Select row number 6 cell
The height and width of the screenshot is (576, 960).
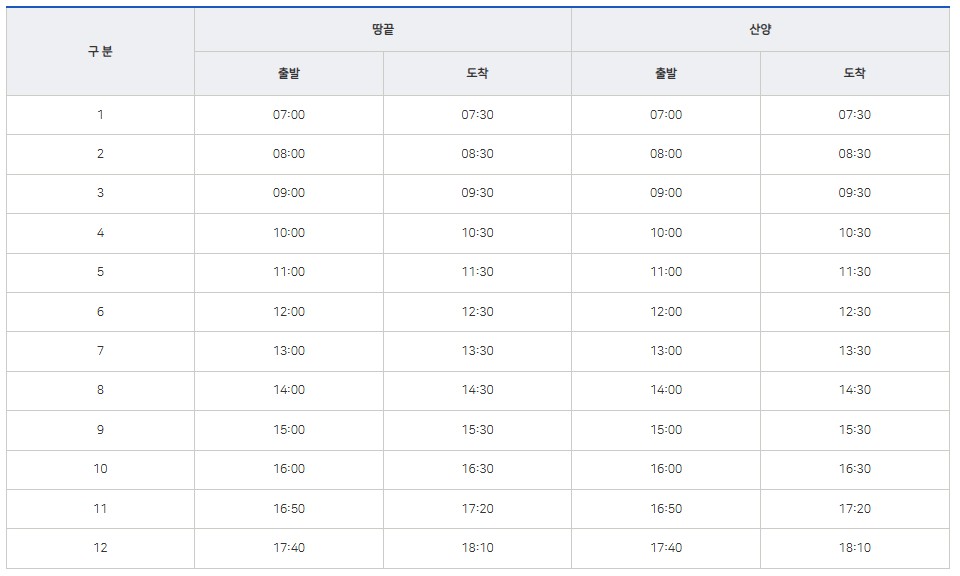[x=100, y=312]
